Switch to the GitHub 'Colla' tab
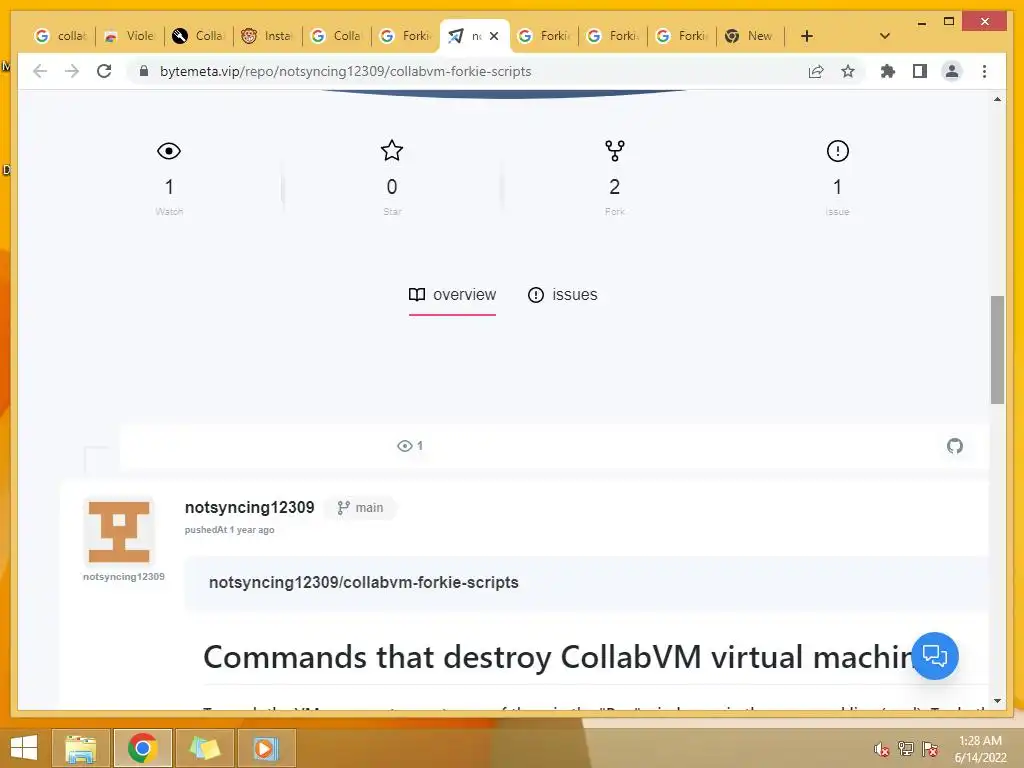The width and height of the screenshot is (1024, 768). (x=199, y=36)
